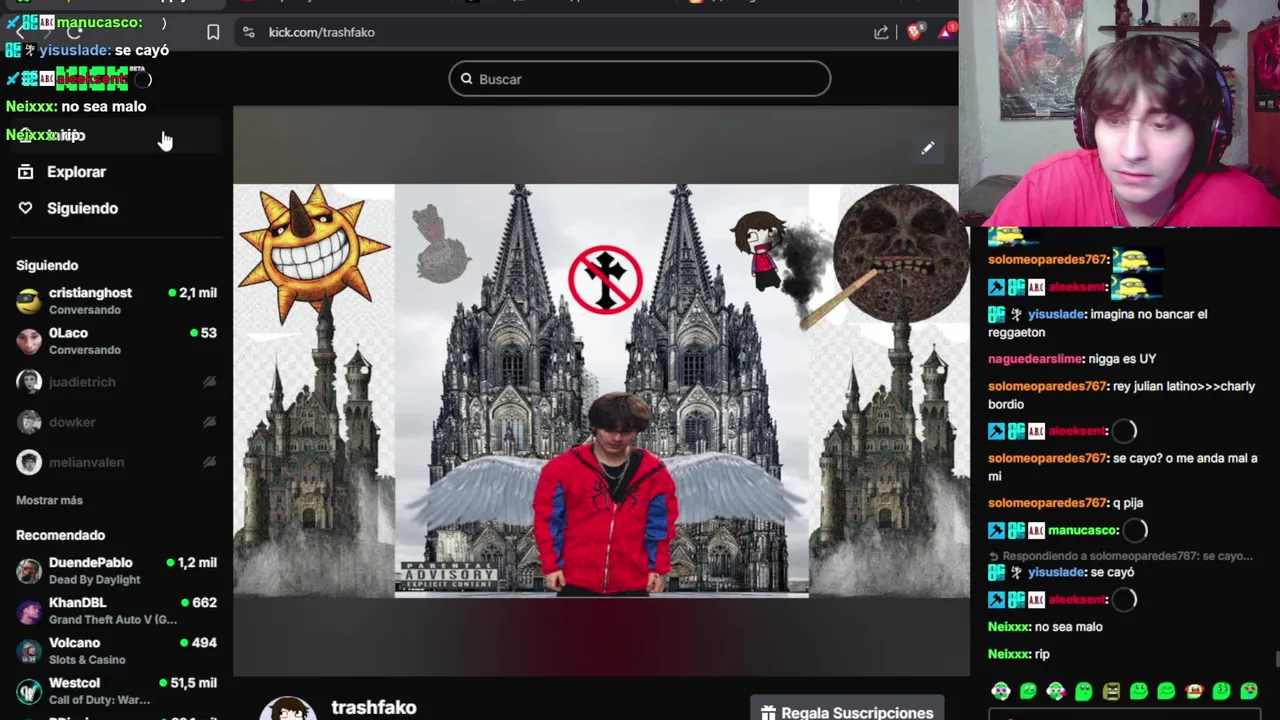Open the recommended channel DuendePablo
The width and height of the screenshot is (1280, 720).
[x=116, y=571]
